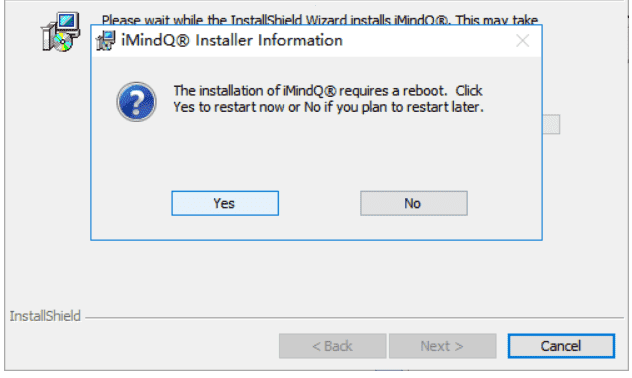632x378 pixels.
Task: Click empty dialog area between Yes and No
Action: [319, 203]
